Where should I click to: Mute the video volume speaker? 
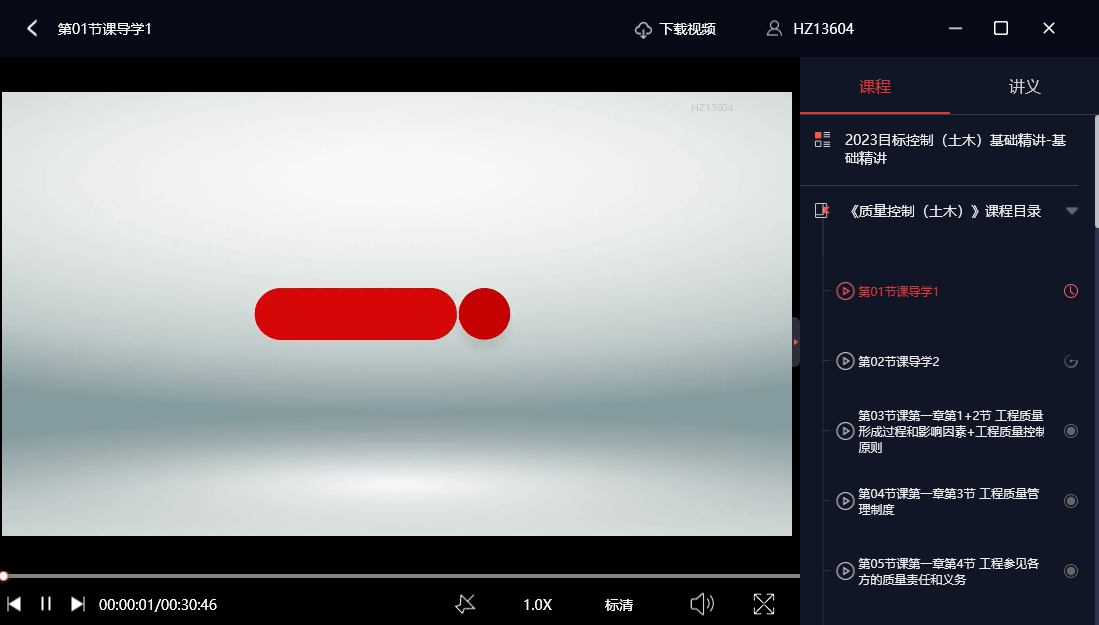click(702, 604)
